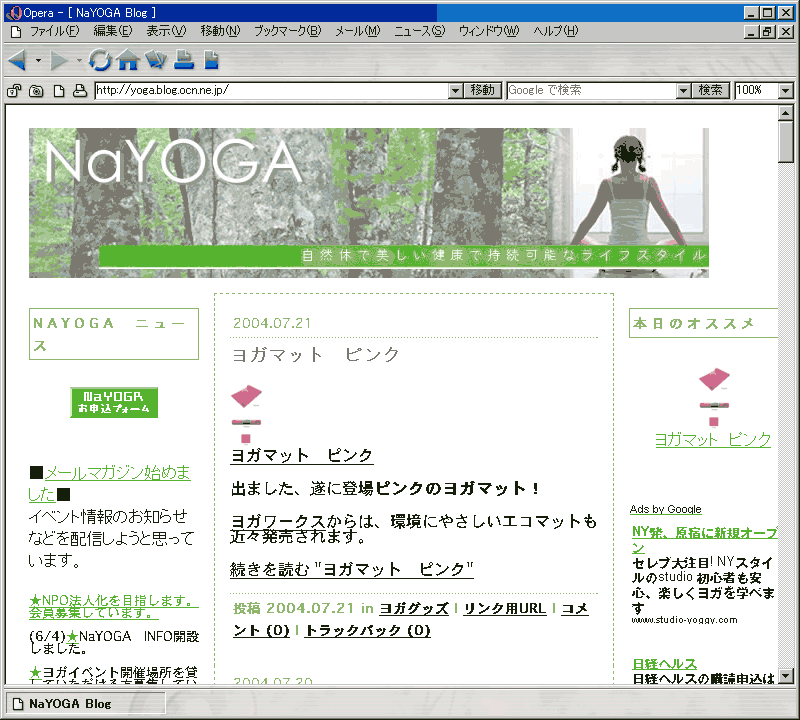This screenshot has height=720, width=800.
Task: Expand the address bar URL dropdown
Action: 456,91
